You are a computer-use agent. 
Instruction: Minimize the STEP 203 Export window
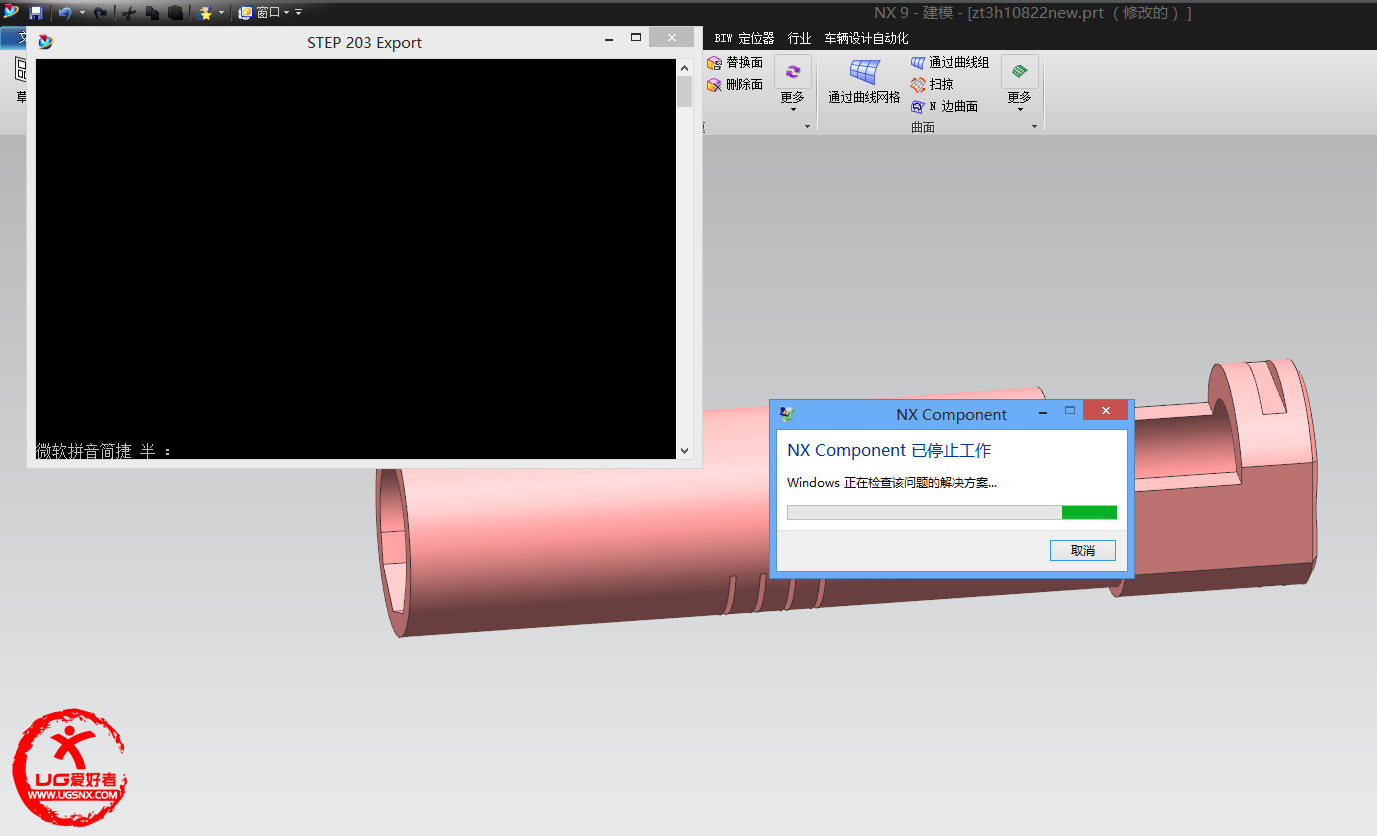click(x=610, y=38)
